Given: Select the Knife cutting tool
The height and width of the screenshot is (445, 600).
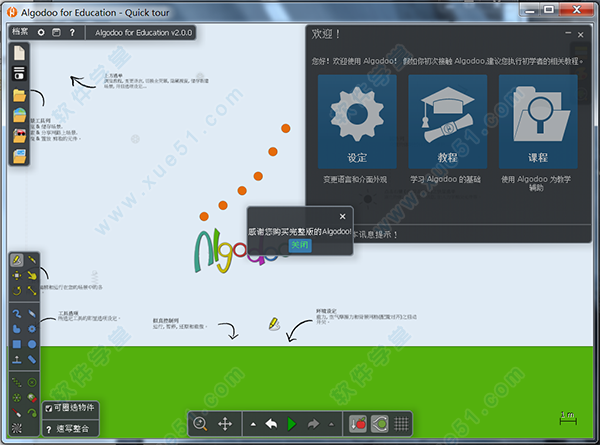Looking at the screenshot, I should [x=32, y=260].
